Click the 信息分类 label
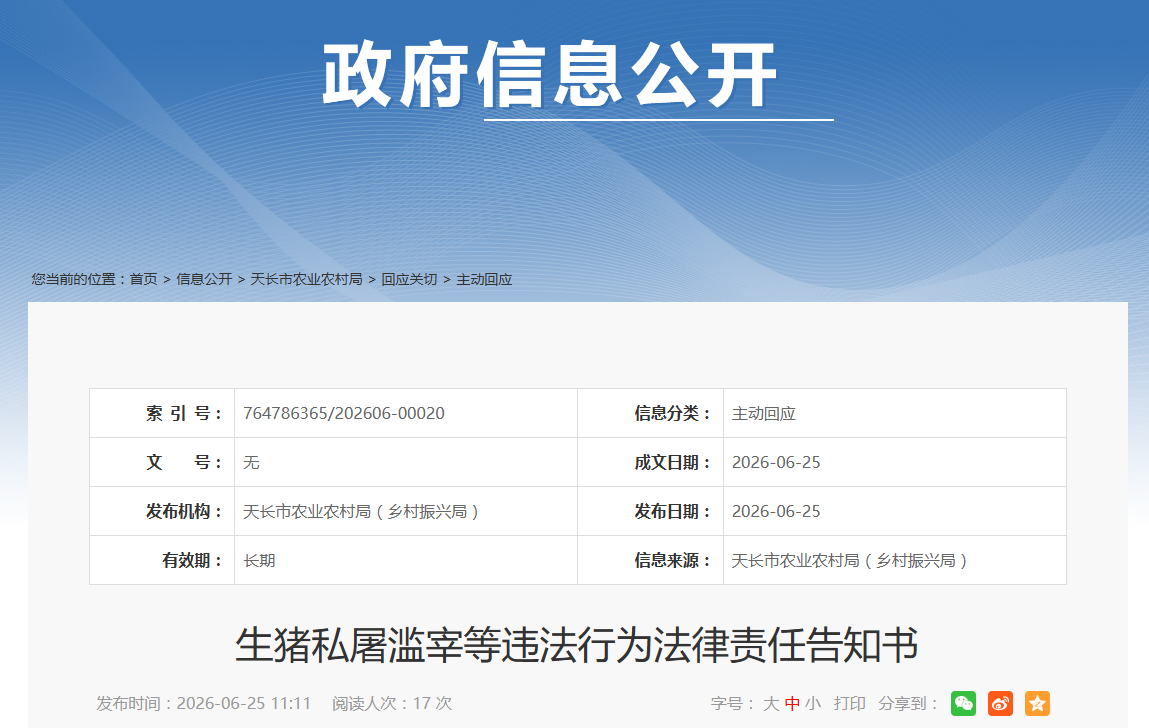 pyautogui.click(x=673, y=413)
